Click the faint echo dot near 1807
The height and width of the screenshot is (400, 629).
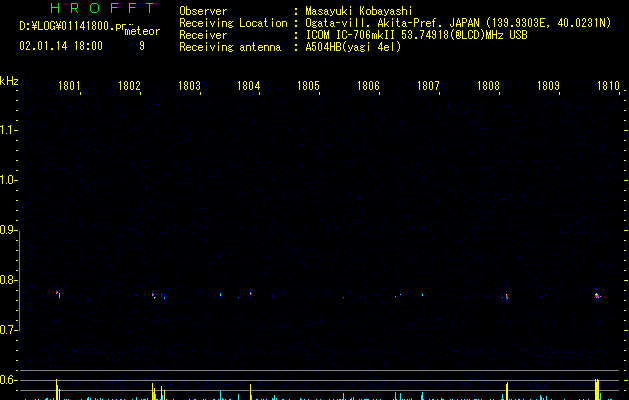coord(422,295)
